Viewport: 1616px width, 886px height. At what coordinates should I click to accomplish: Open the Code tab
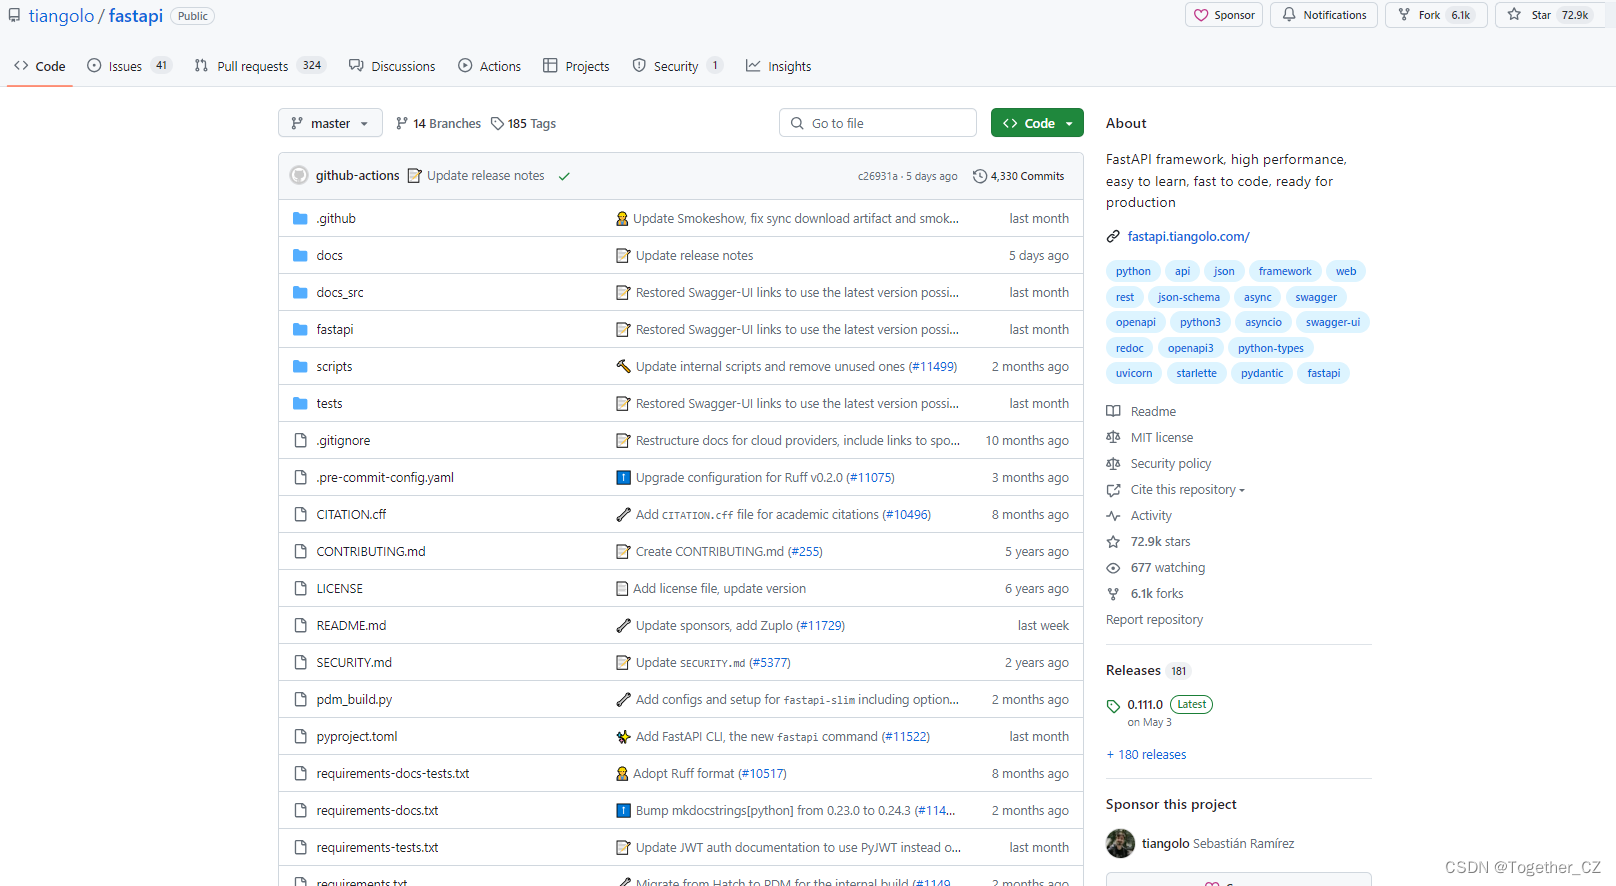(40, 66)
